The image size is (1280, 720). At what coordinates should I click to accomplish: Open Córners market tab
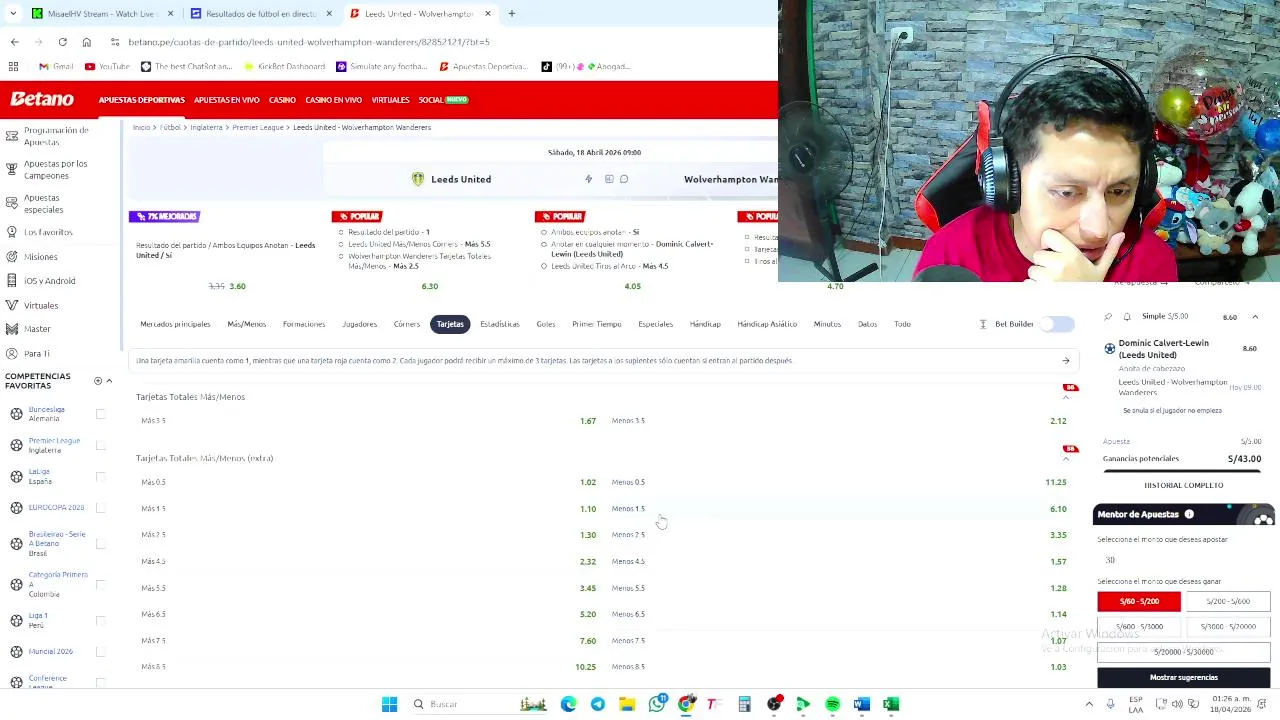(x=407, y=324)
